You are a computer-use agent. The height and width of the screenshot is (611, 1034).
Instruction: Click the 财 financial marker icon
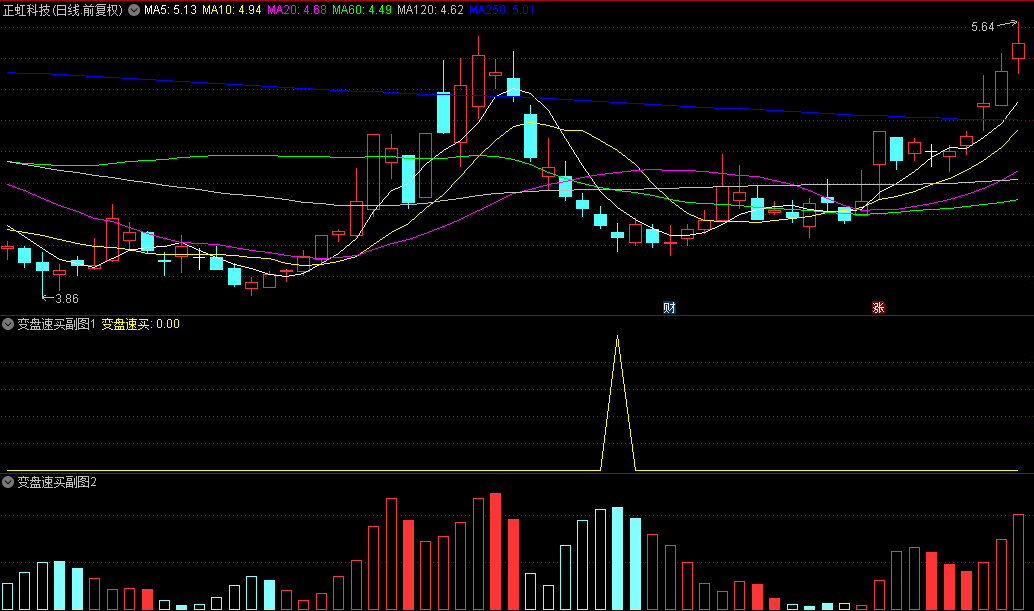pos(669,307)
